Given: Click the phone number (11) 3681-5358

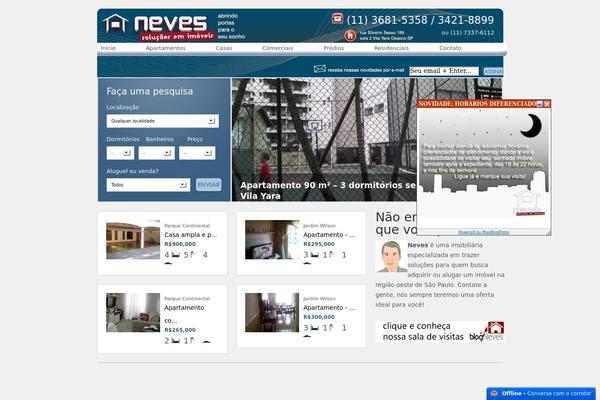Looking at the screenshot, I should [387, 20].
